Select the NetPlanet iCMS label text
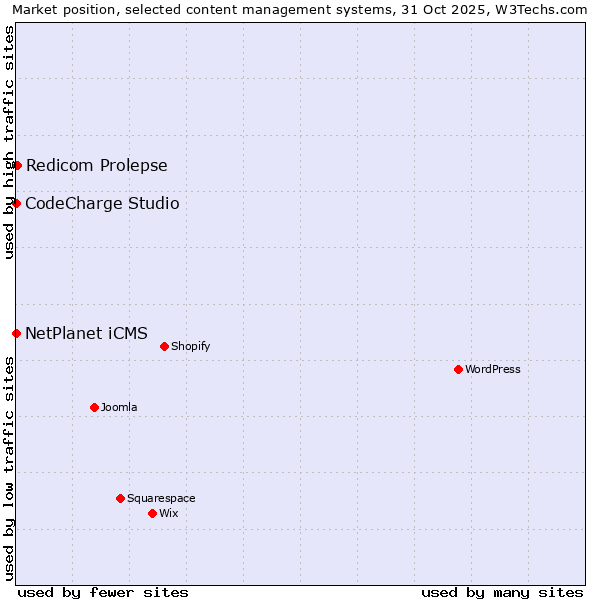 coord(86,334)
